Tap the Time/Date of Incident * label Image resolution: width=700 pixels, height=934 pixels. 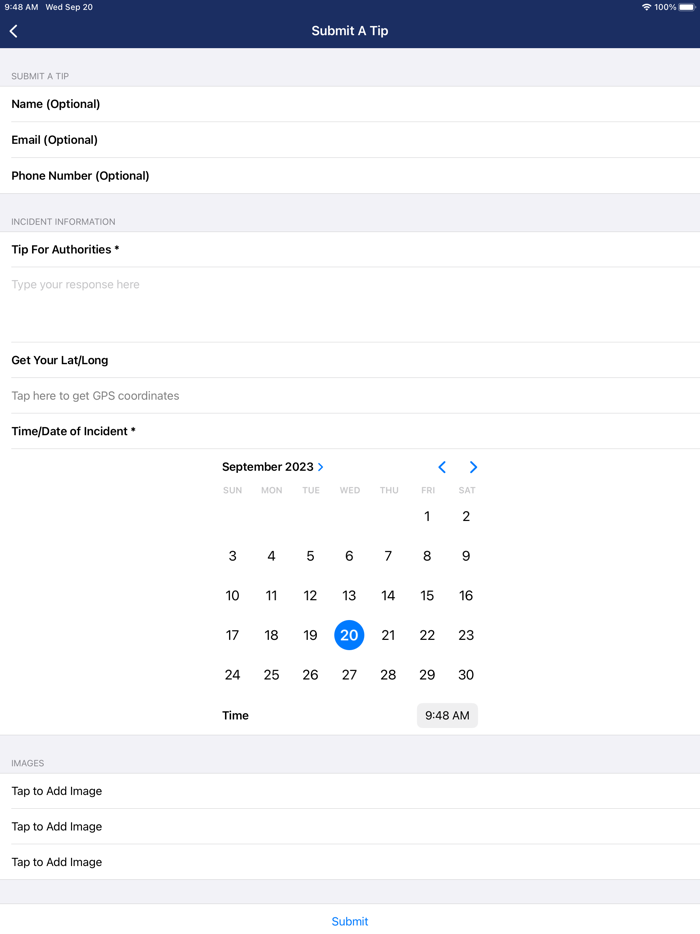(73, 431)
